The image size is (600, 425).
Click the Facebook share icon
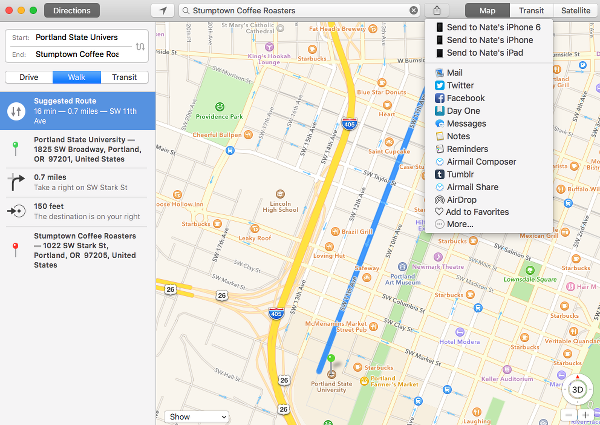coord(440,98)
